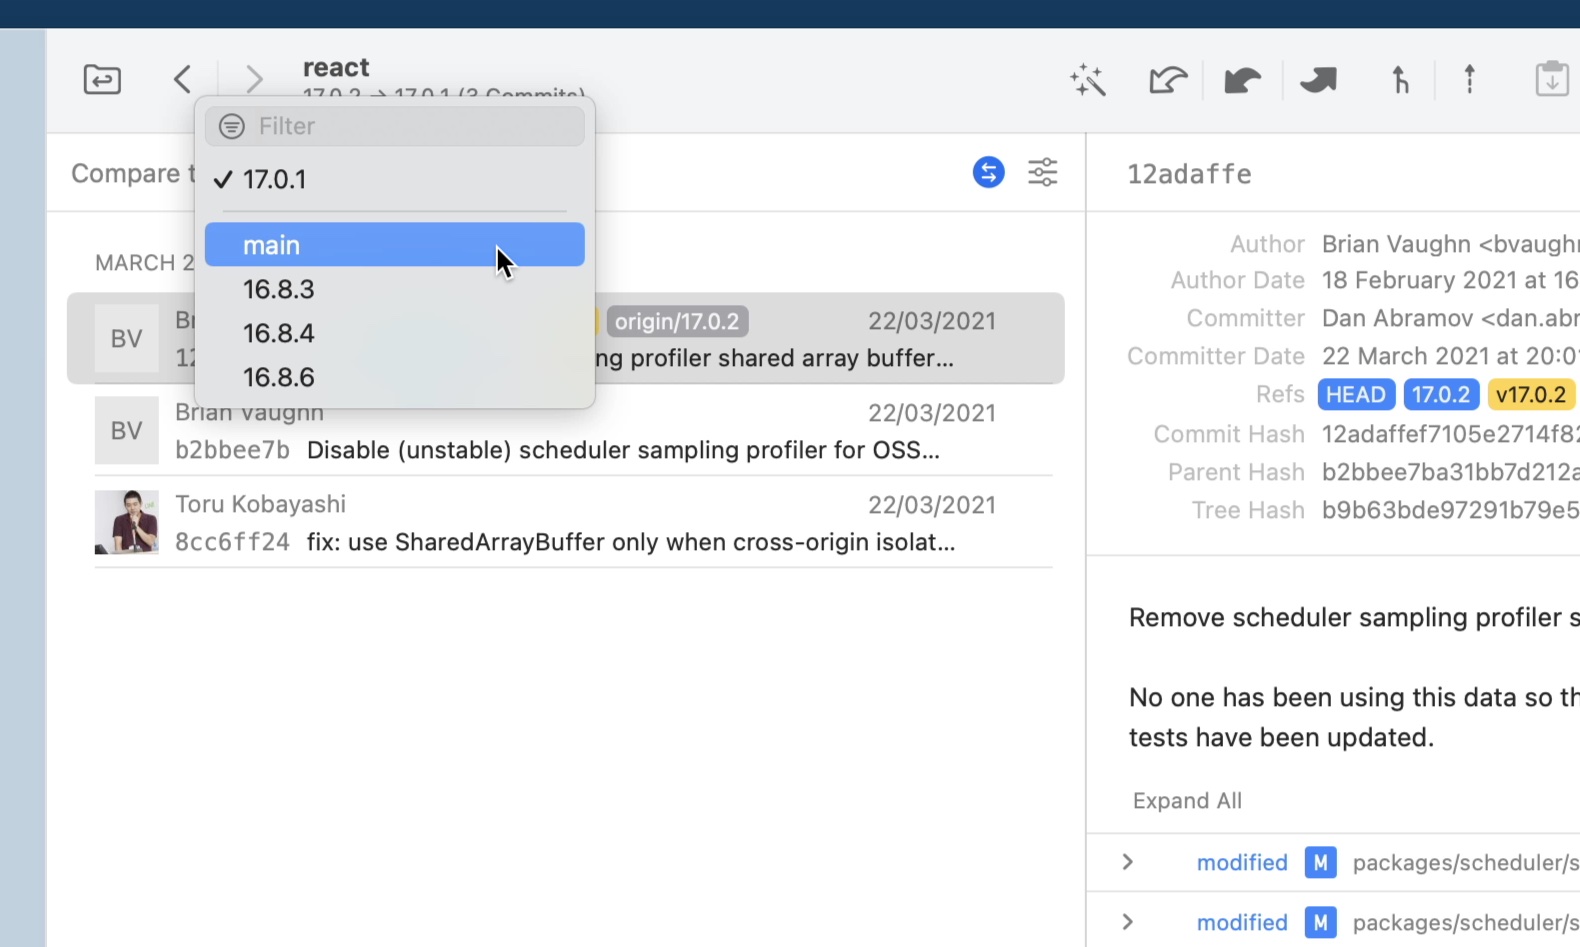This screenshot has height=947, width=1580.
Task: Click the branch merge toolbar icon
Action: tap(1400, 79)
